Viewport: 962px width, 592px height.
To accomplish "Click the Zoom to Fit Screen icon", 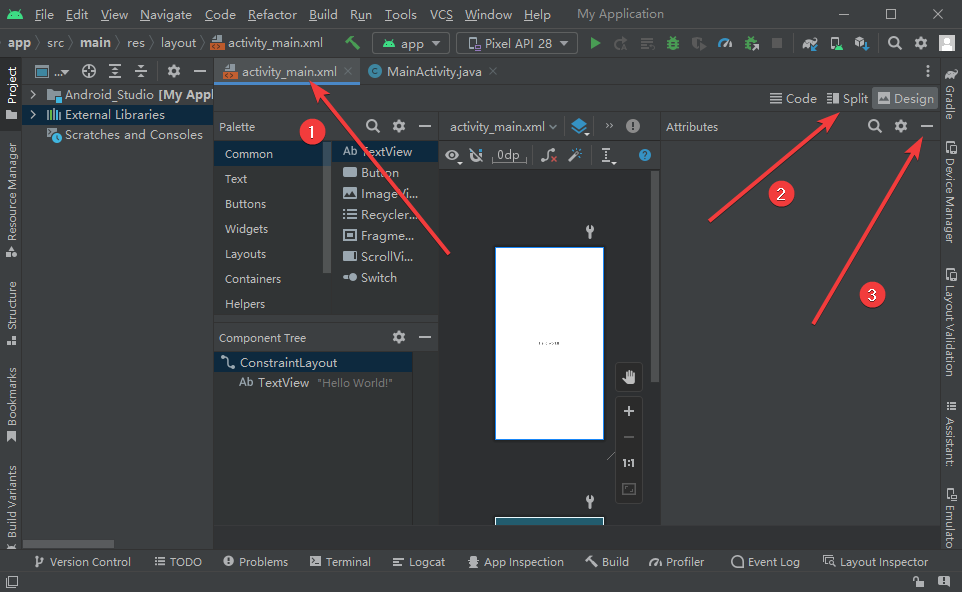I will tap(629, 489).
